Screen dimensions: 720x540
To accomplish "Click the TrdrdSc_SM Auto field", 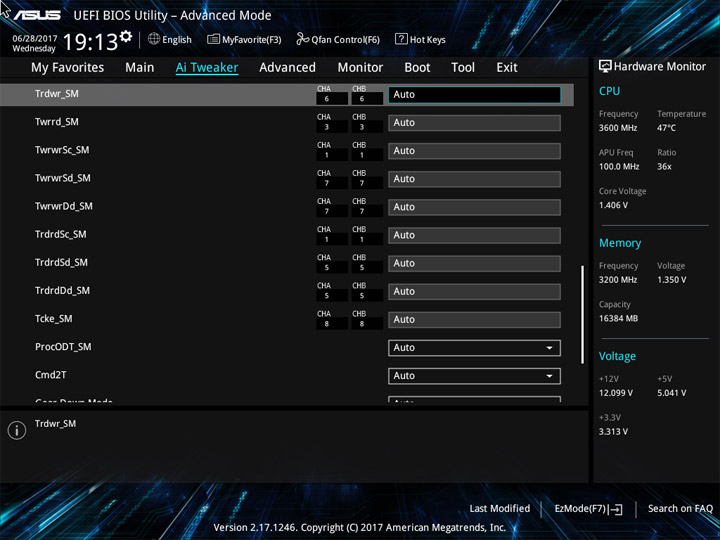I will click(x=474, y=235).
